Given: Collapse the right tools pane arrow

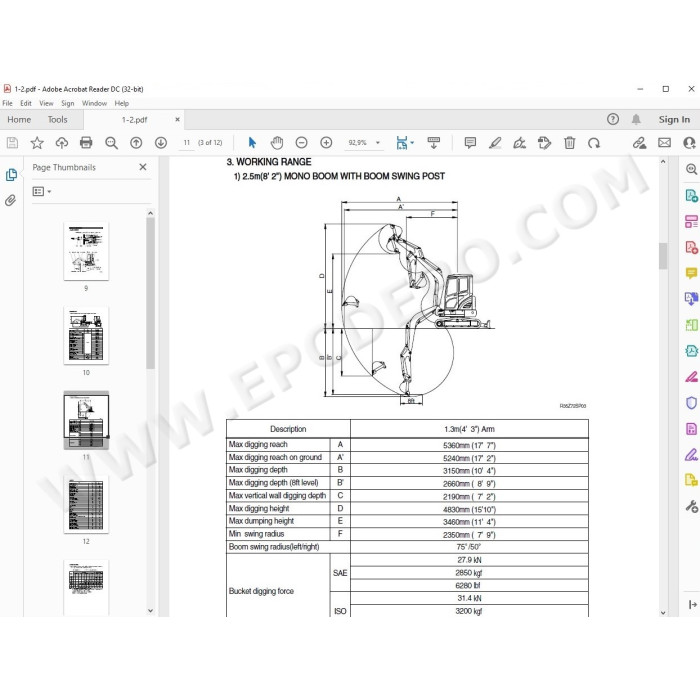Looking at the screenshot, I should point(692,604).
